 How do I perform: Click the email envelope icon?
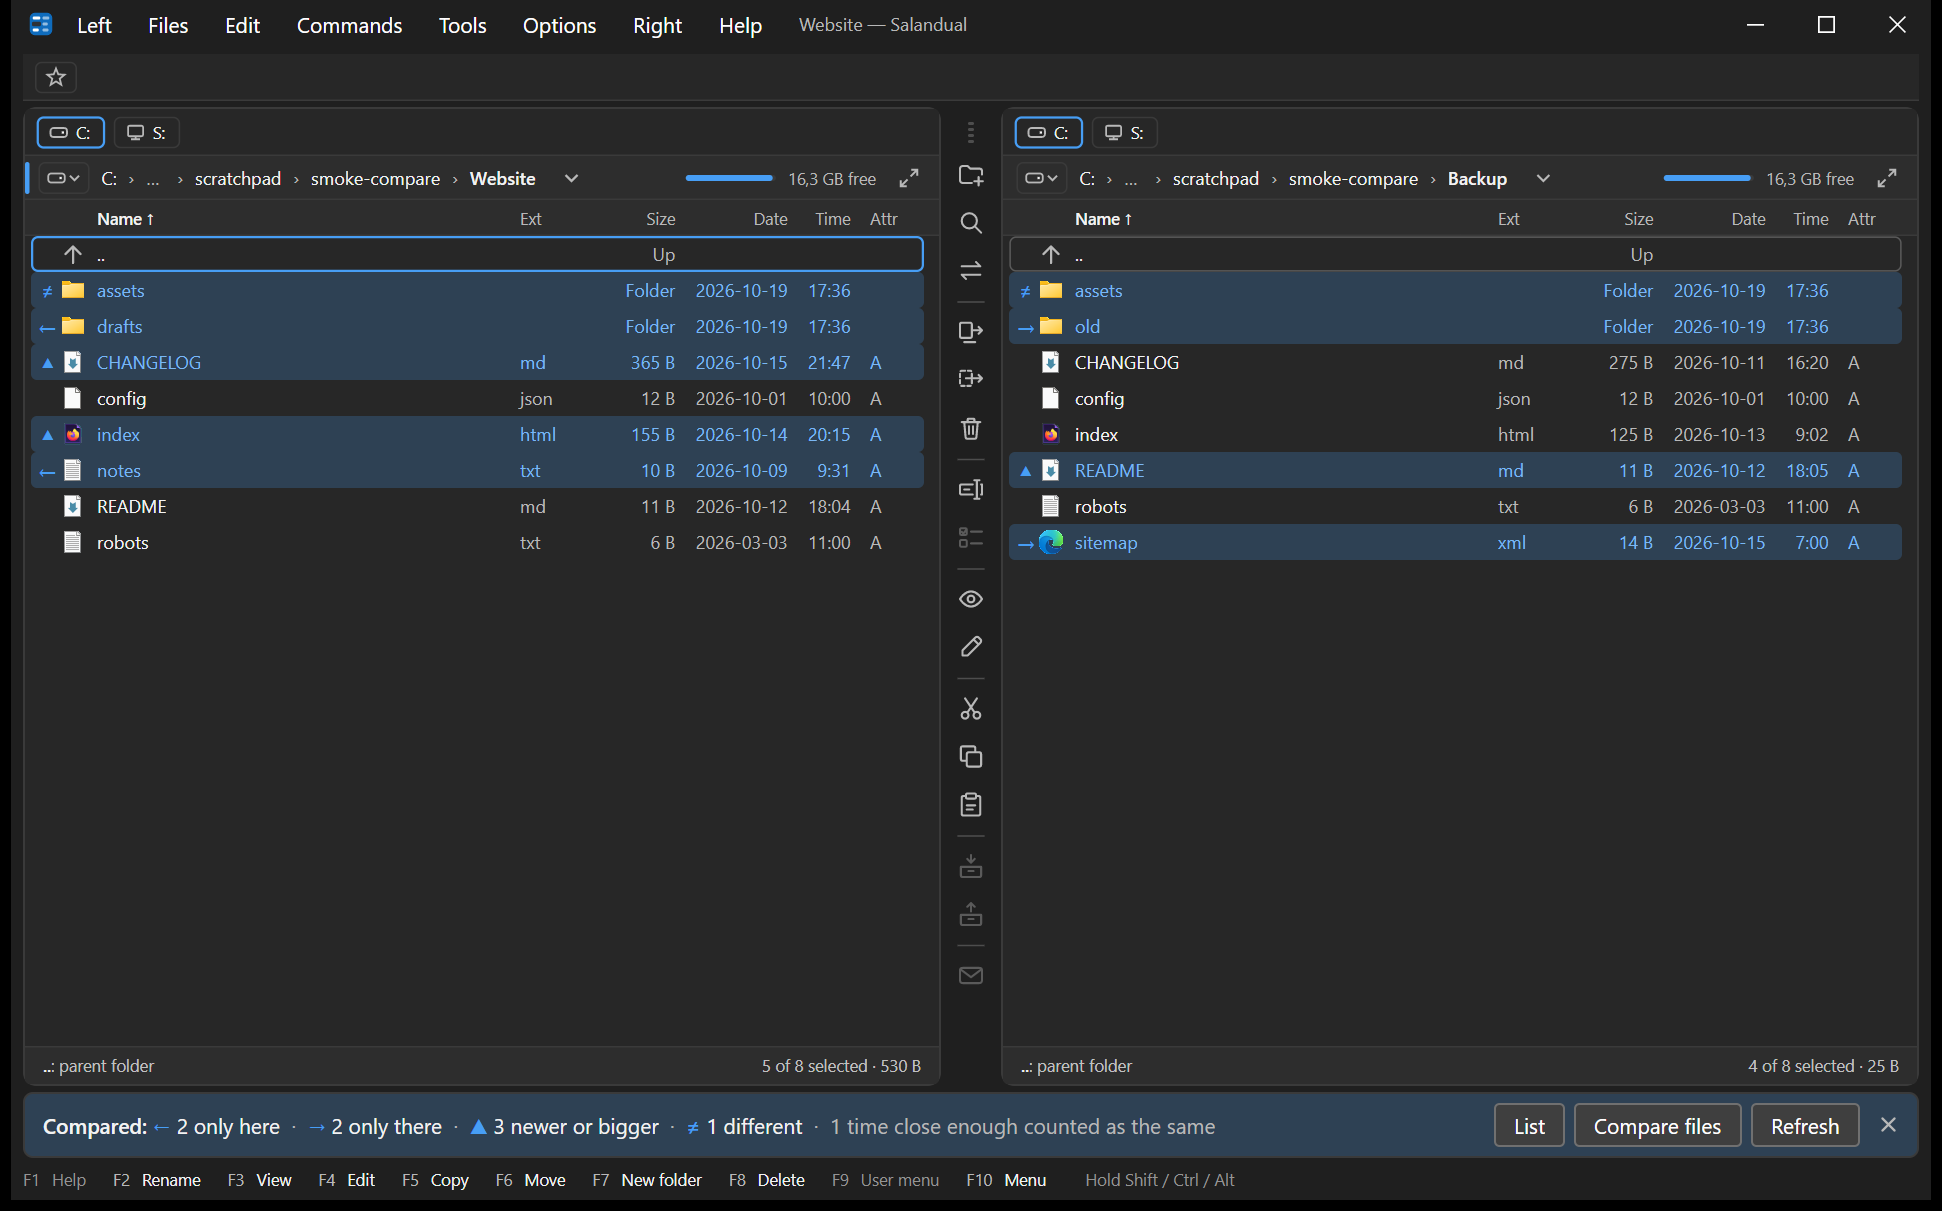click(971, 975)
